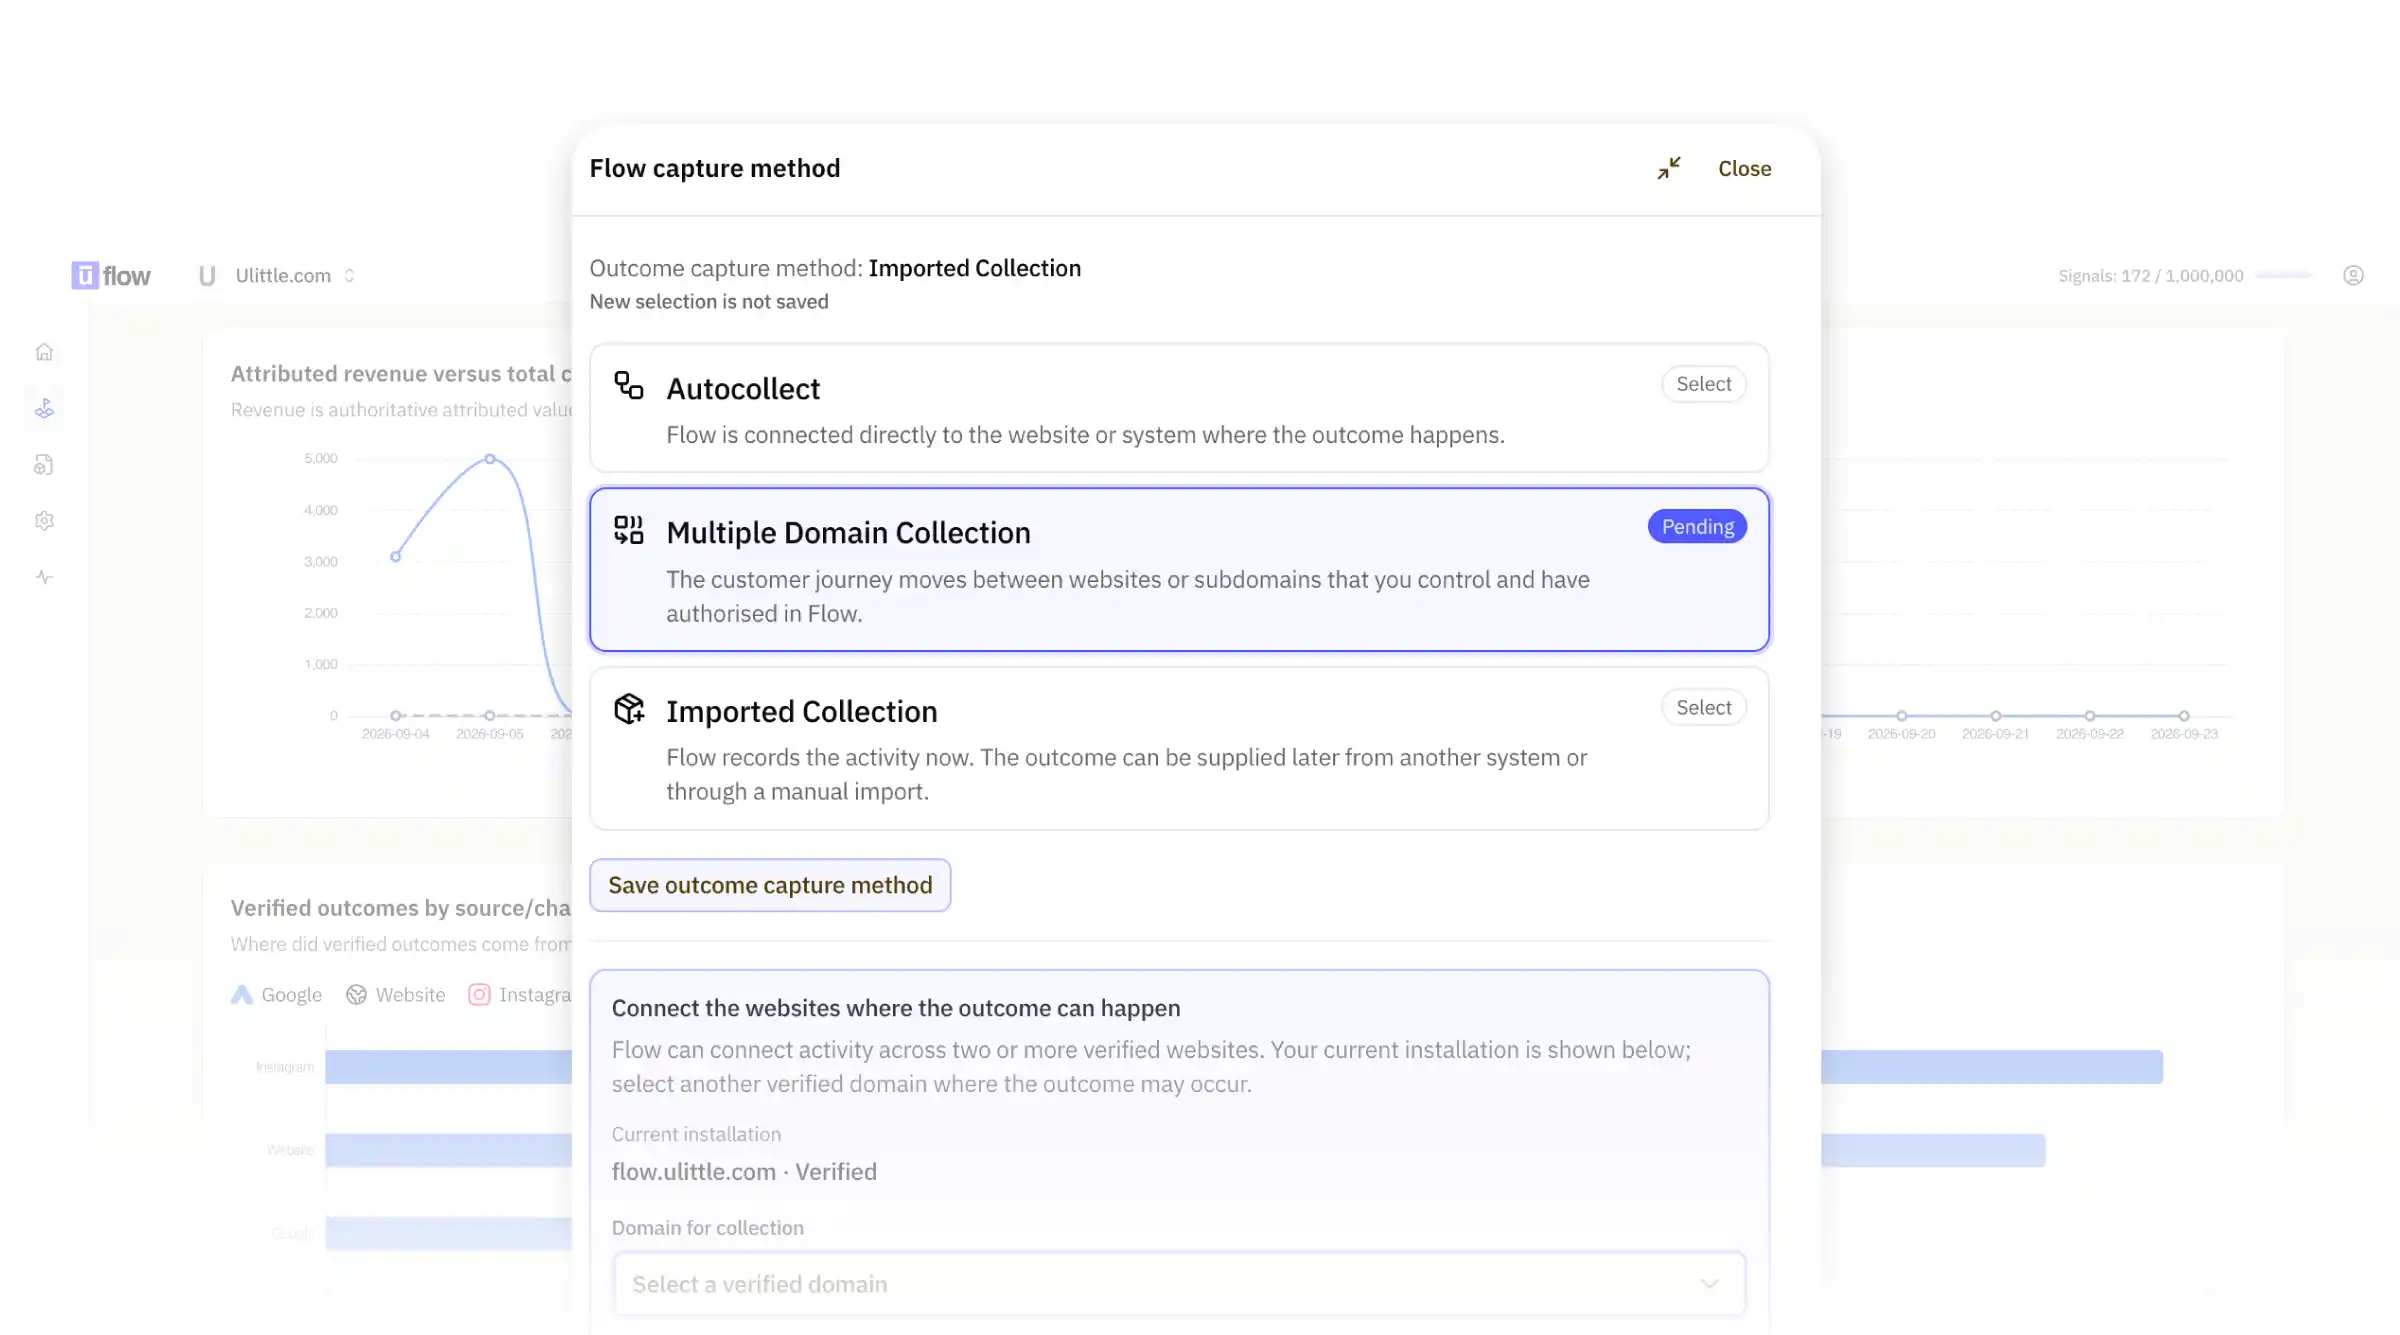2400x1335 pixels.
Task: Click the flow logo in header
Action: (111, 276)
